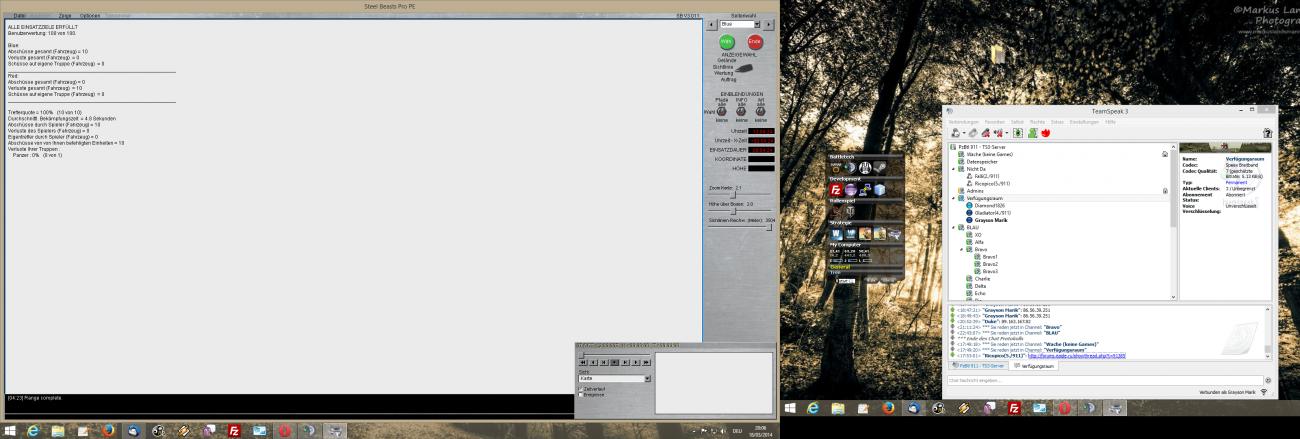1300x439 pixels.
Task: Click the TeamSpeak help question mark icon
Action: [x=1268, y=131]
